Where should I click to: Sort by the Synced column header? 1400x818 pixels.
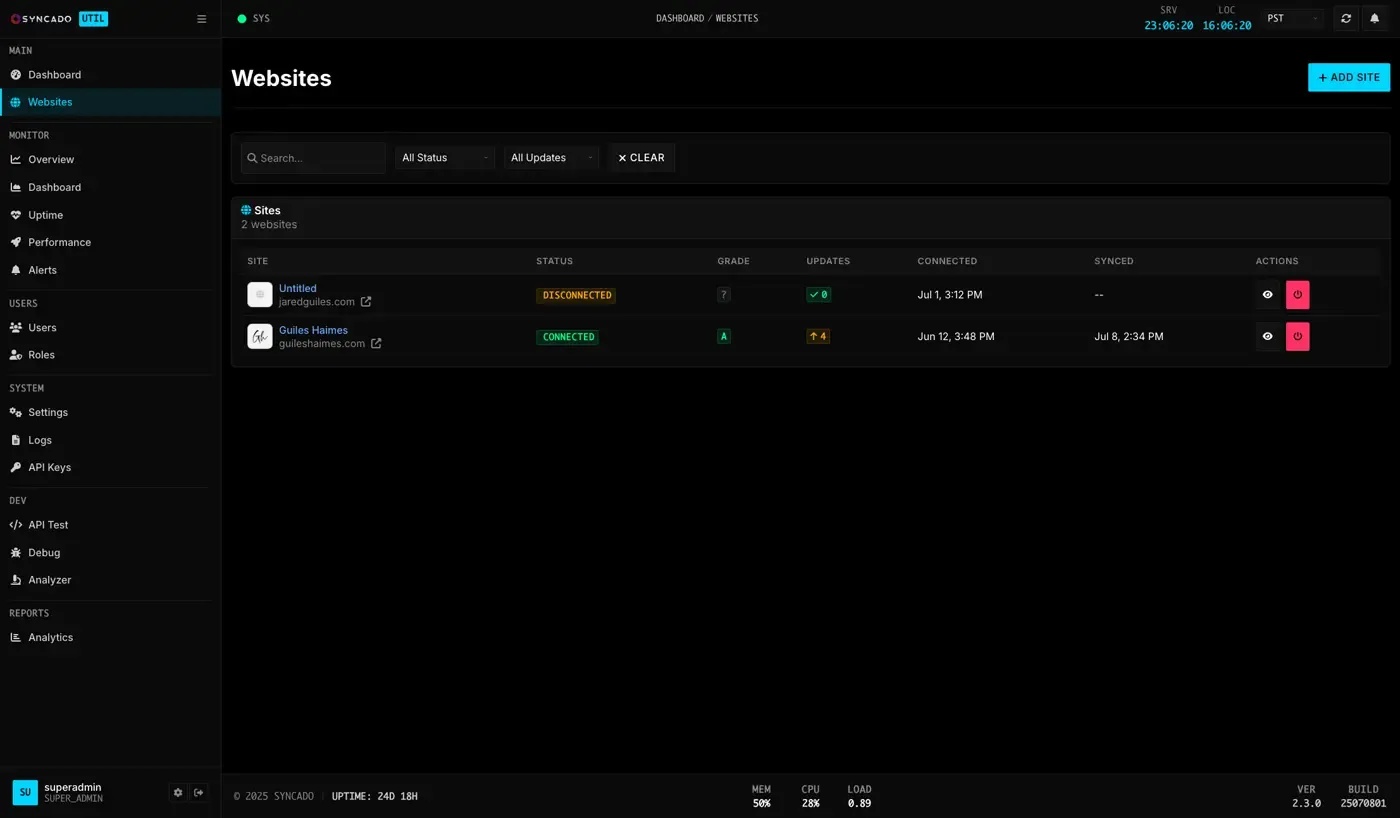click(x=1114, y=261)
